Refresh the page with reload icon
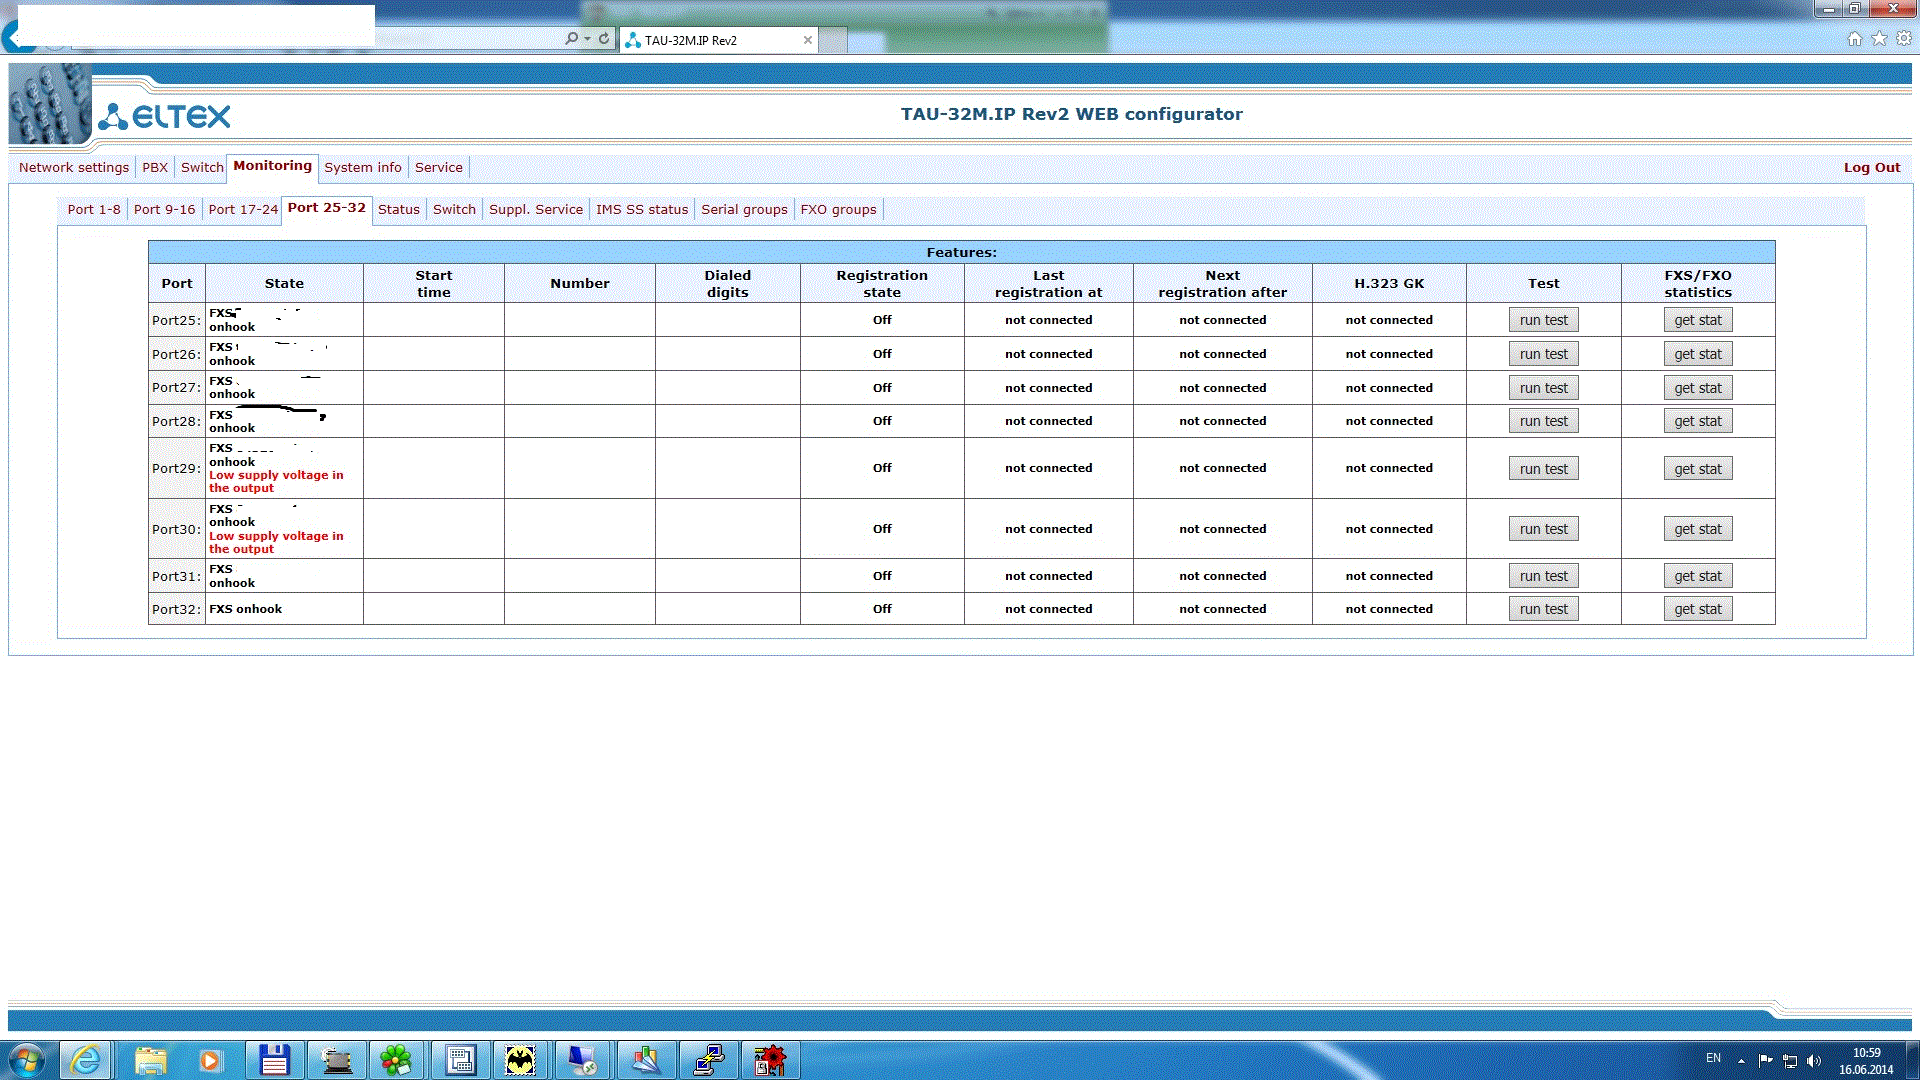The image size is (1920, 1080). coord(604,39)
